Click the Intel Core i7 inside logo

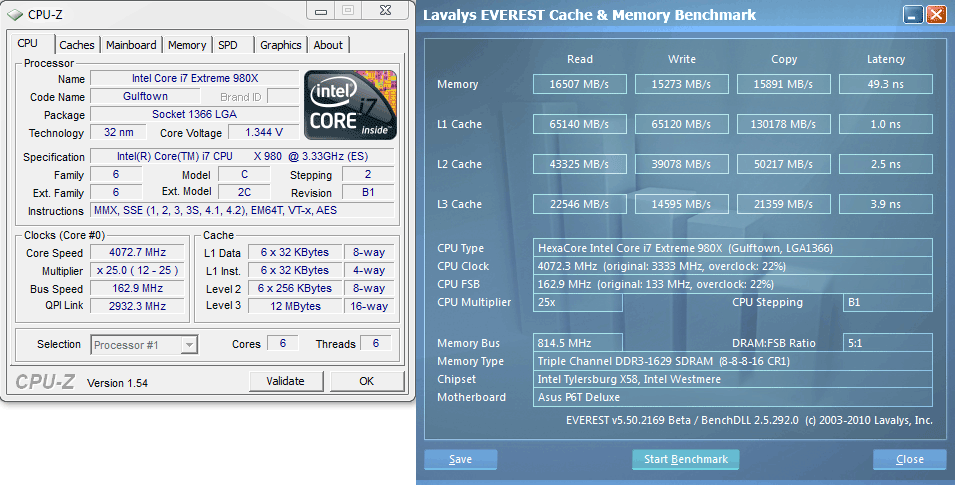point(350,105)
